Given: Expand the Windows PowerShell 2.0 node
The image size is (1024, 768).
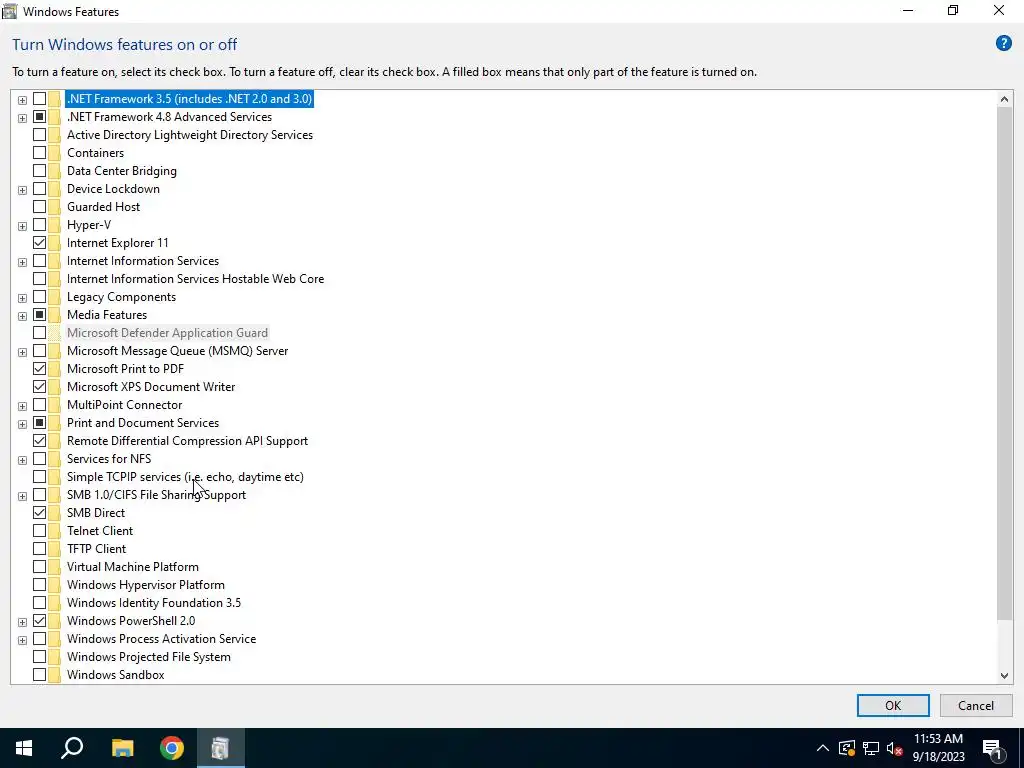Looking at the screenshot, I should (22, 622).
